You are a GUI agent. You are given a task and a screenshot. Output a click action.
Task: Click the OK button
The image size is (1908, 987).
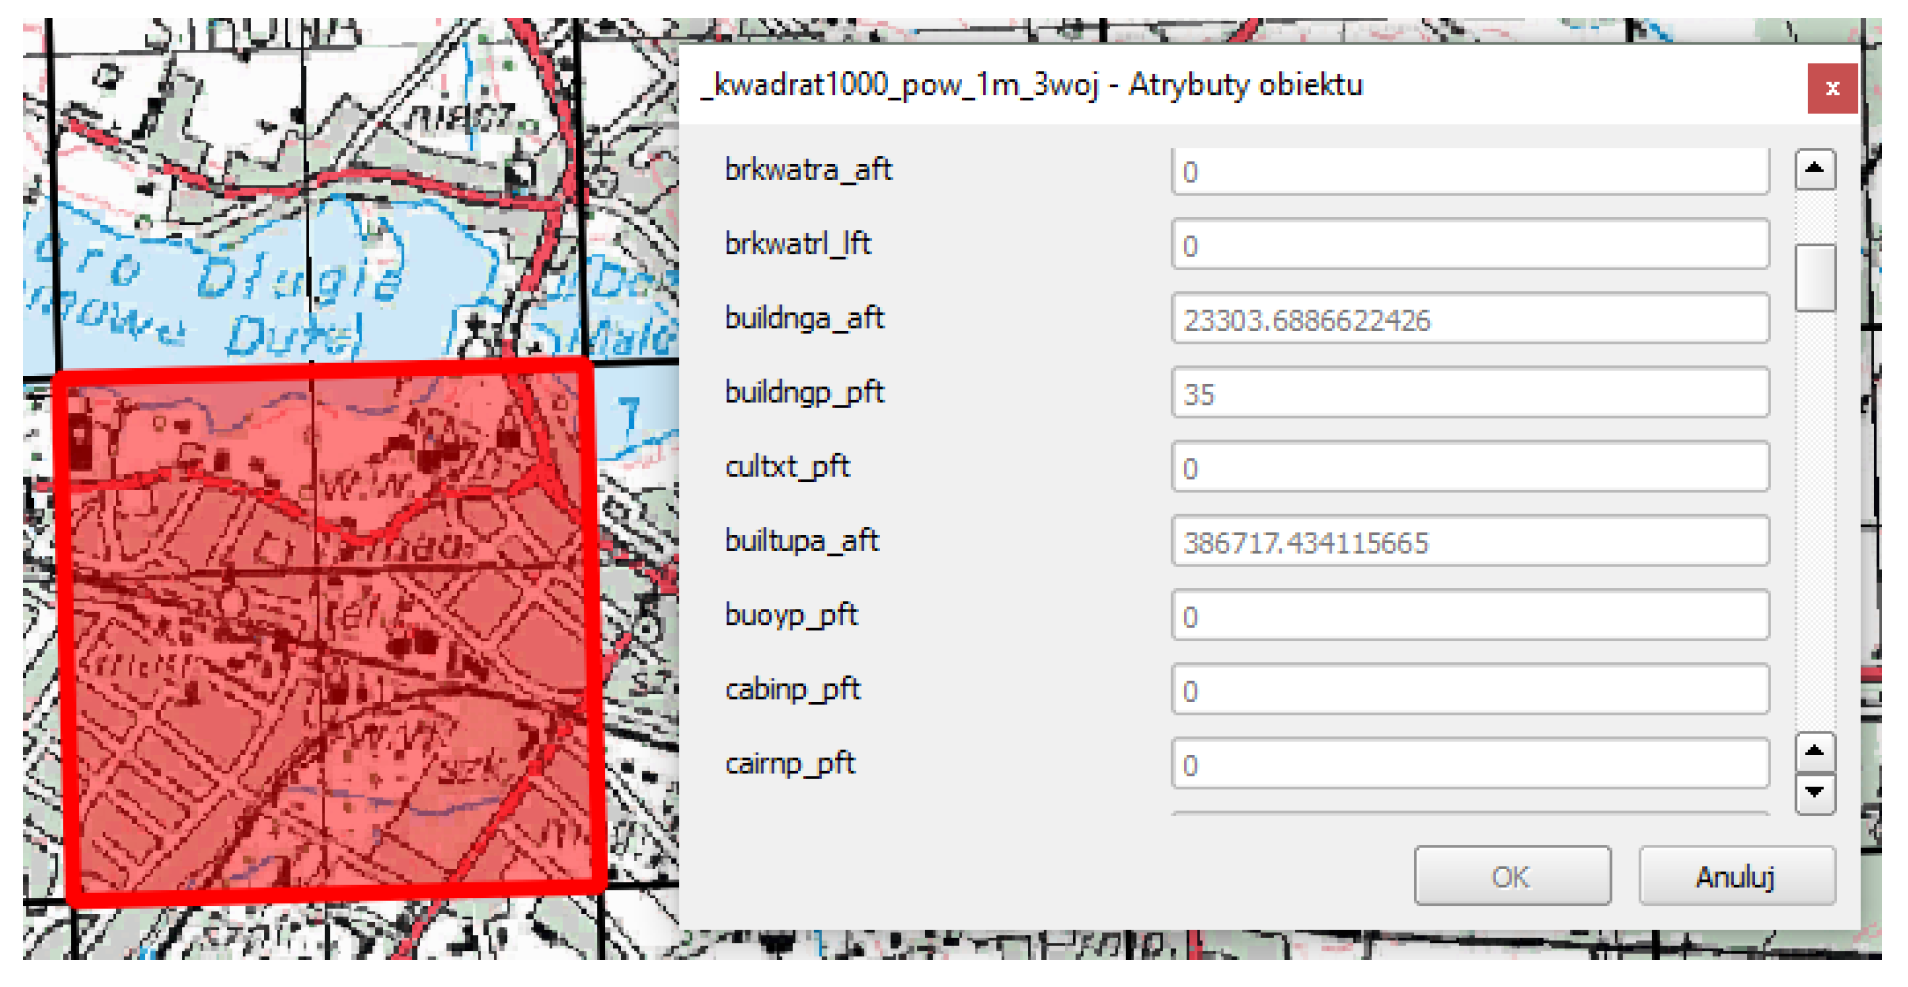[1511, 876]
